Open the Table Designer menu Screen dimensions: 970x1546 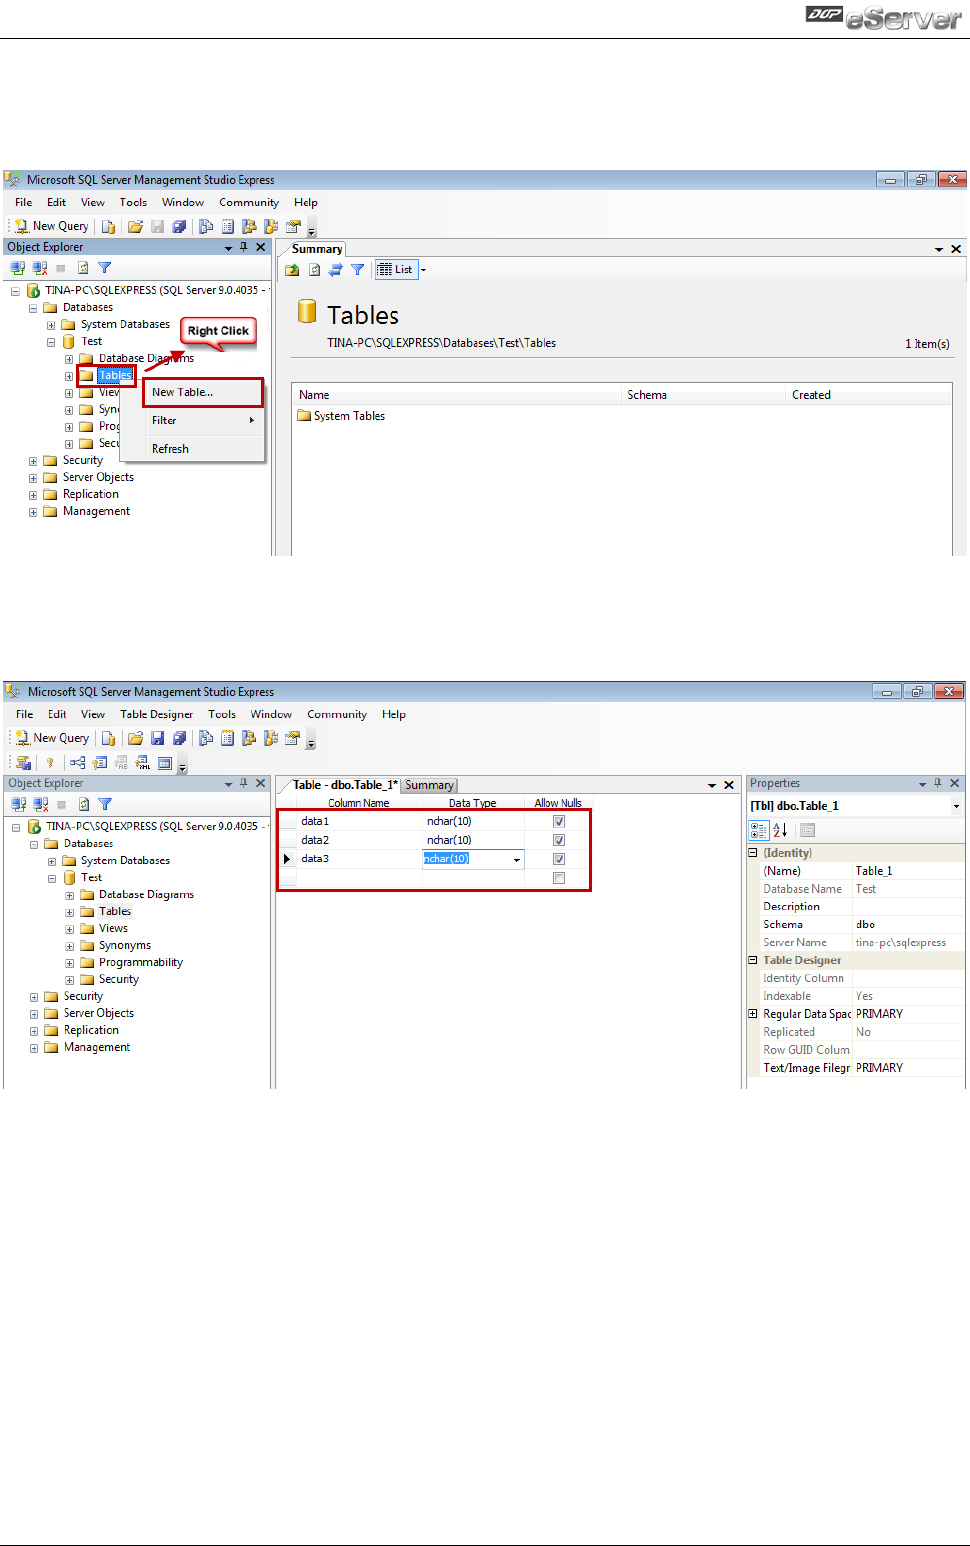point(156,714)
